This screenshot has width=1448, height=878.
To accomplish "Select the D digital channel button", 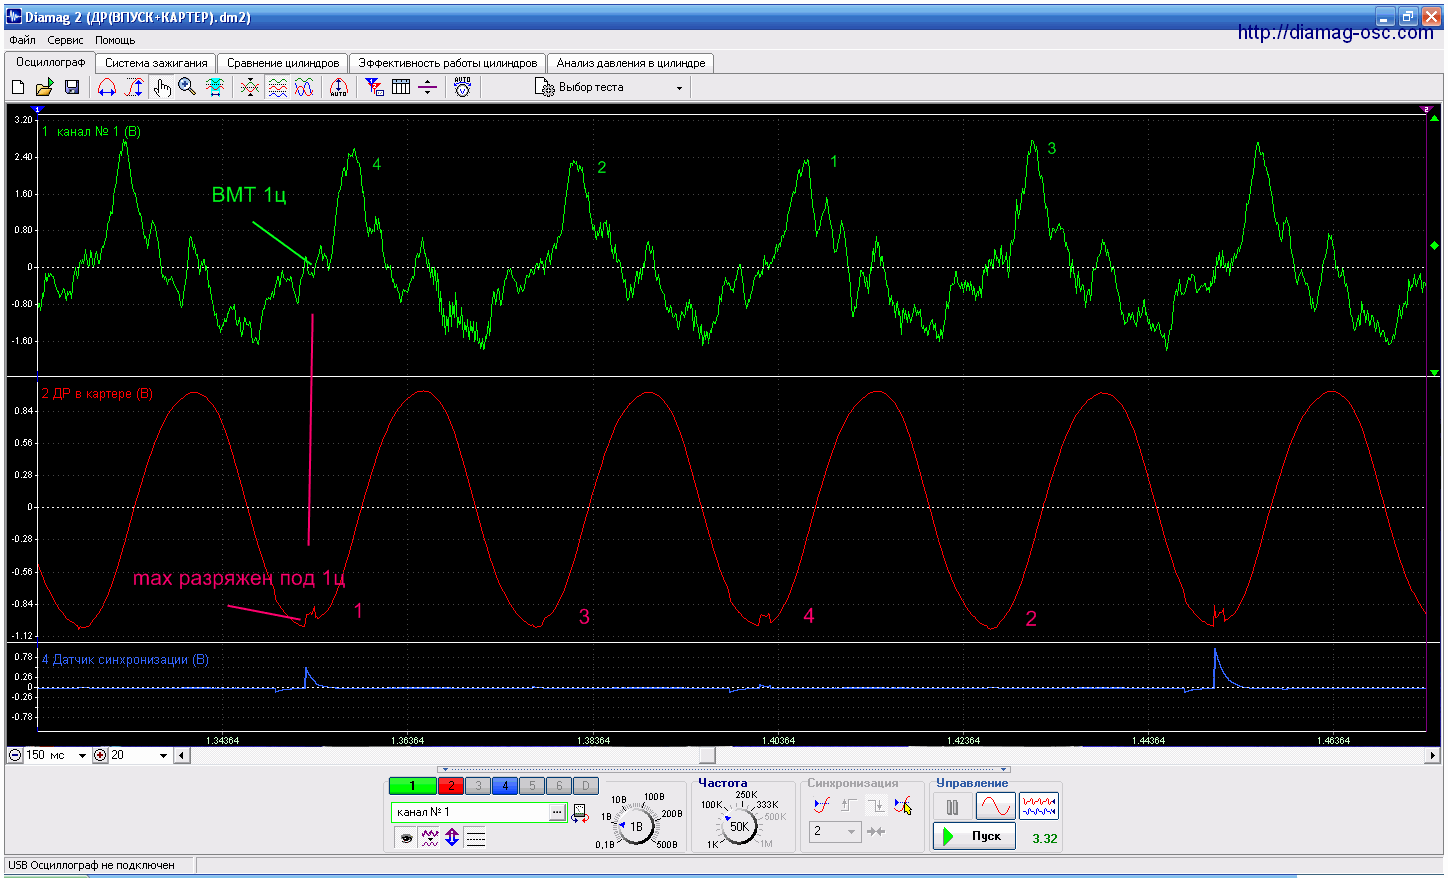I will [x=586, y=786].
